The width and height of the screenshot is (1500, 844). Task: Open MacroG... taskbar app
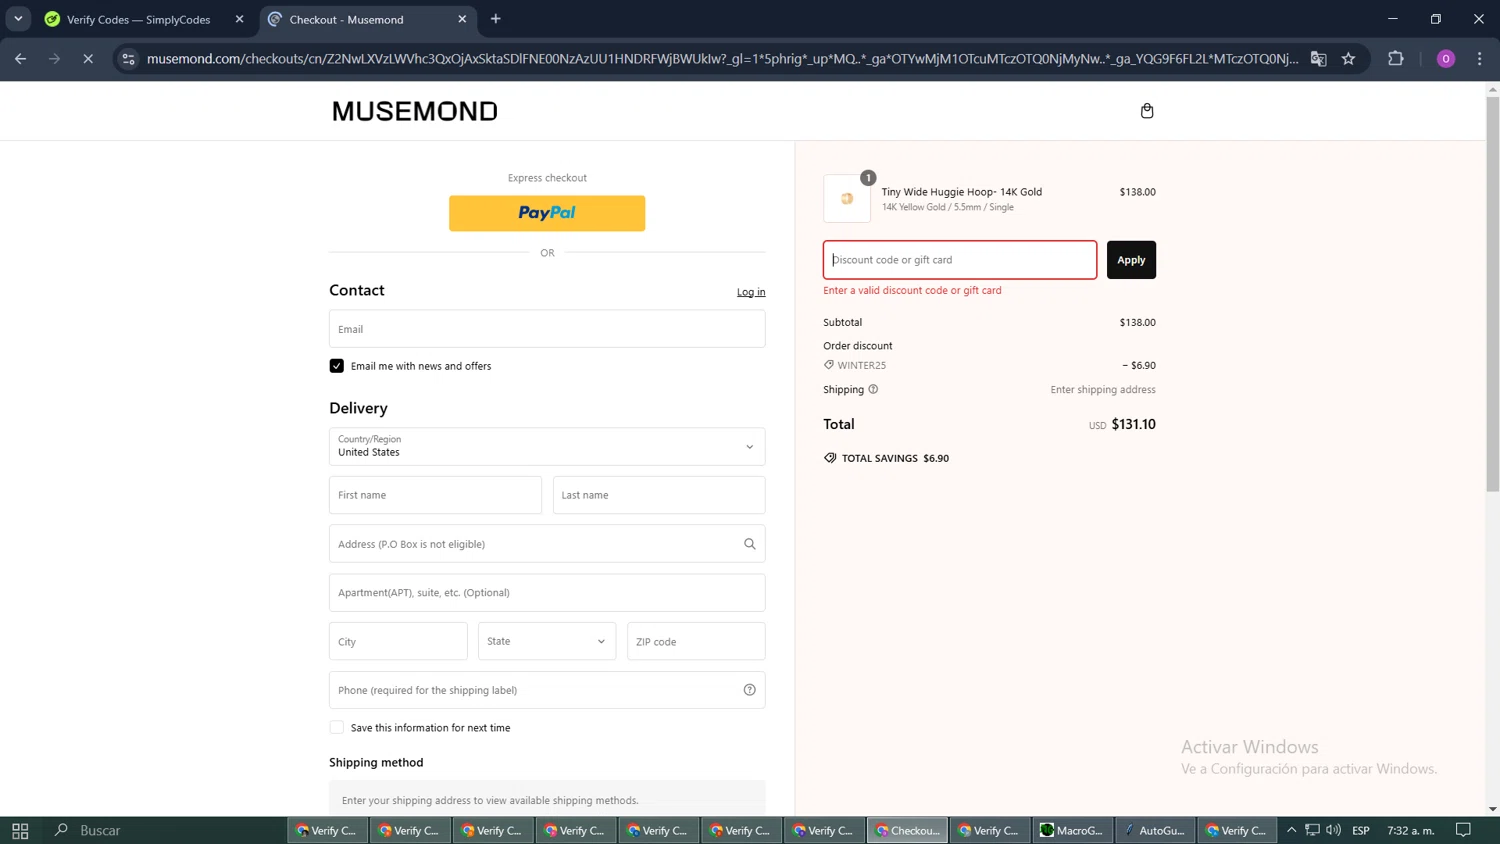point(1072,830)
